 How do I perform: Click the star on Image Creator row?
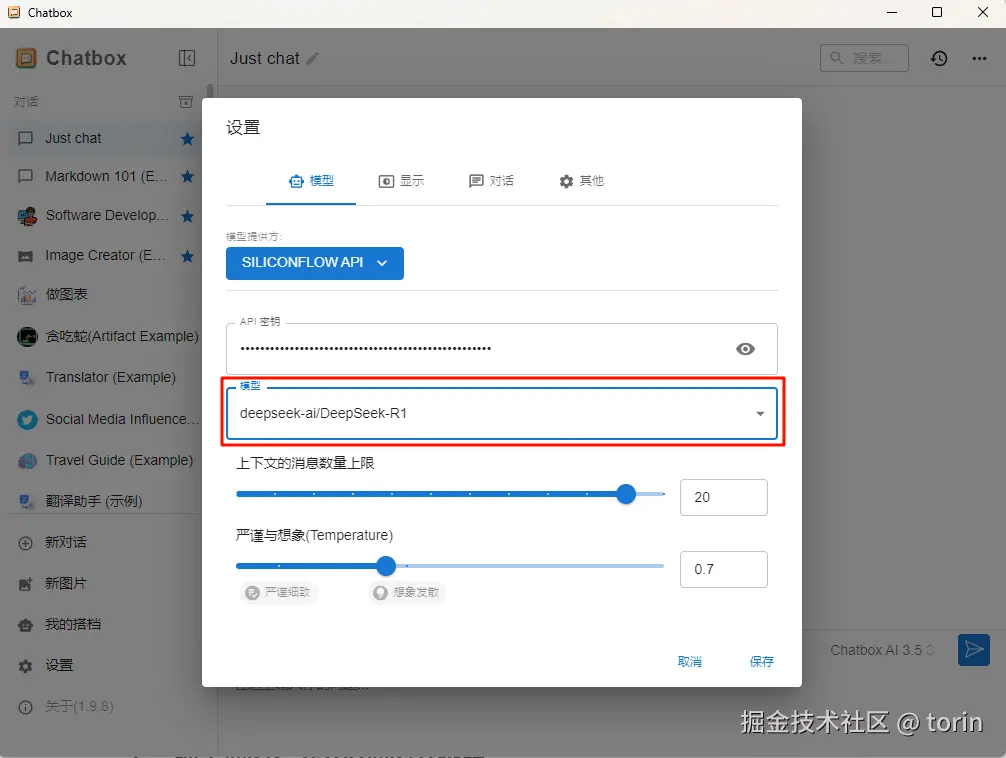187,256
